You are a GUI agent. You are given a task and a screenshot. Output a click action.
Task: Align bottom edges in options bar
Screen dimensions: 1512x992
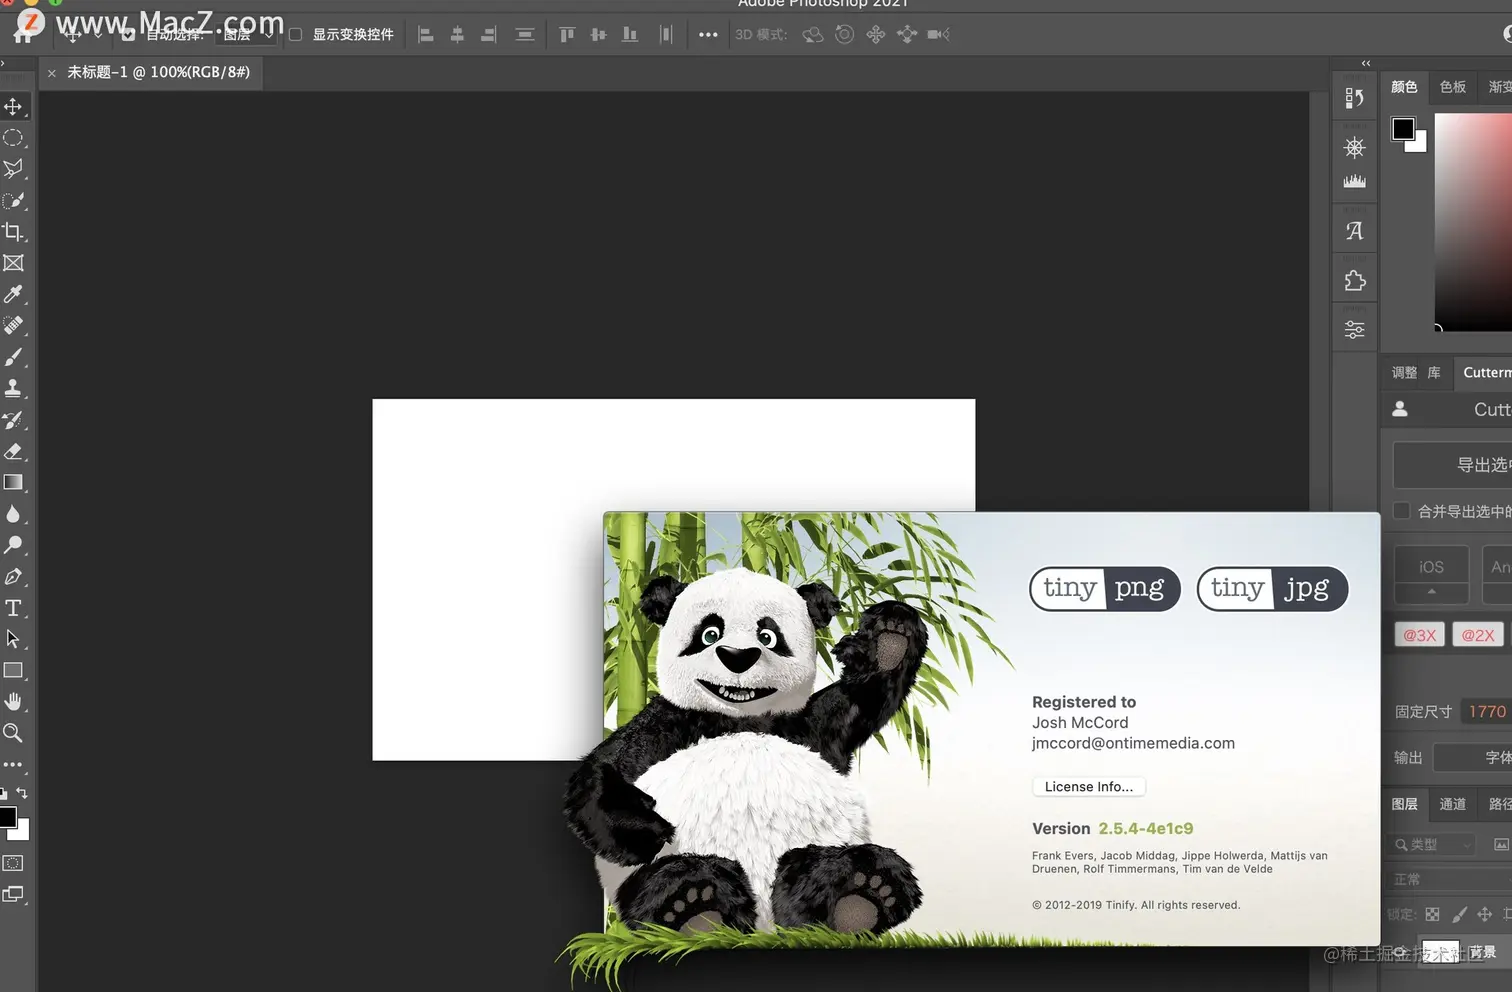(x=630, y=35)
